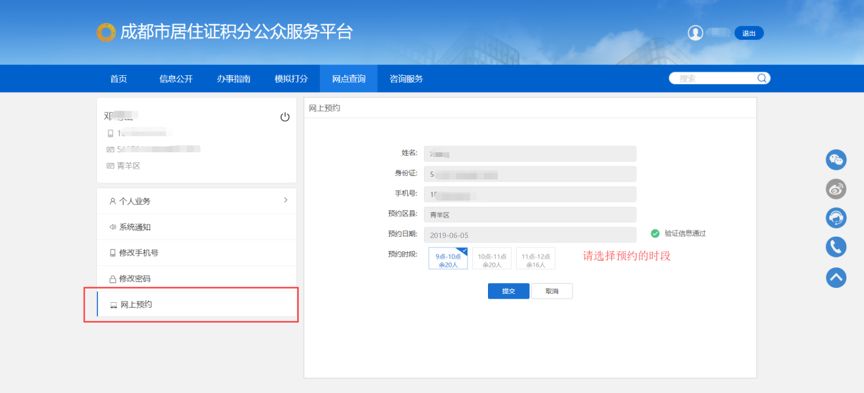Click the 网上预约 panel heading
This screenshot has height=393, width=864.
tap(324, 108)
